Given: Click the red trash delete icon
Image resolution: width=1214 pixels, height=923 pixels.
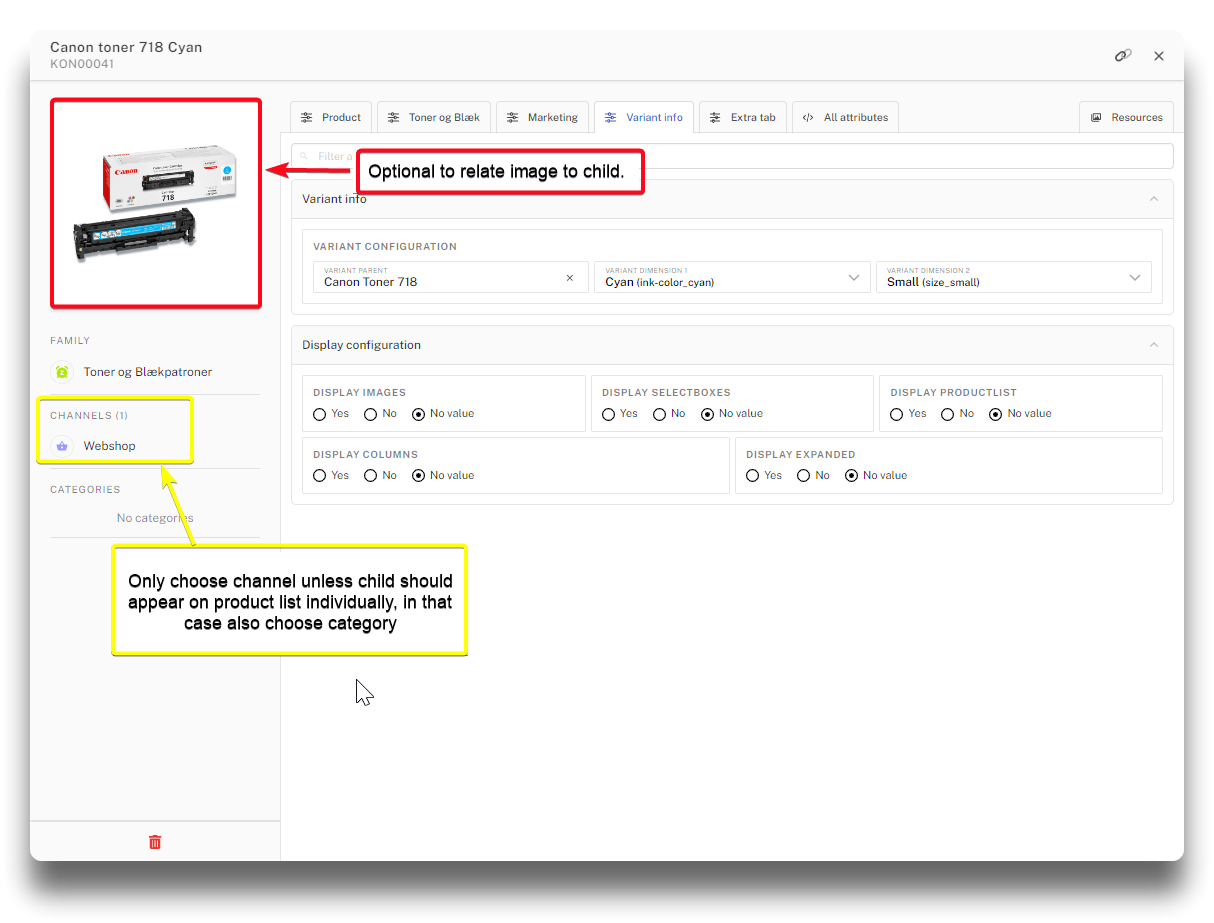Looking at the screenshot, I should (x=155, y=842).
